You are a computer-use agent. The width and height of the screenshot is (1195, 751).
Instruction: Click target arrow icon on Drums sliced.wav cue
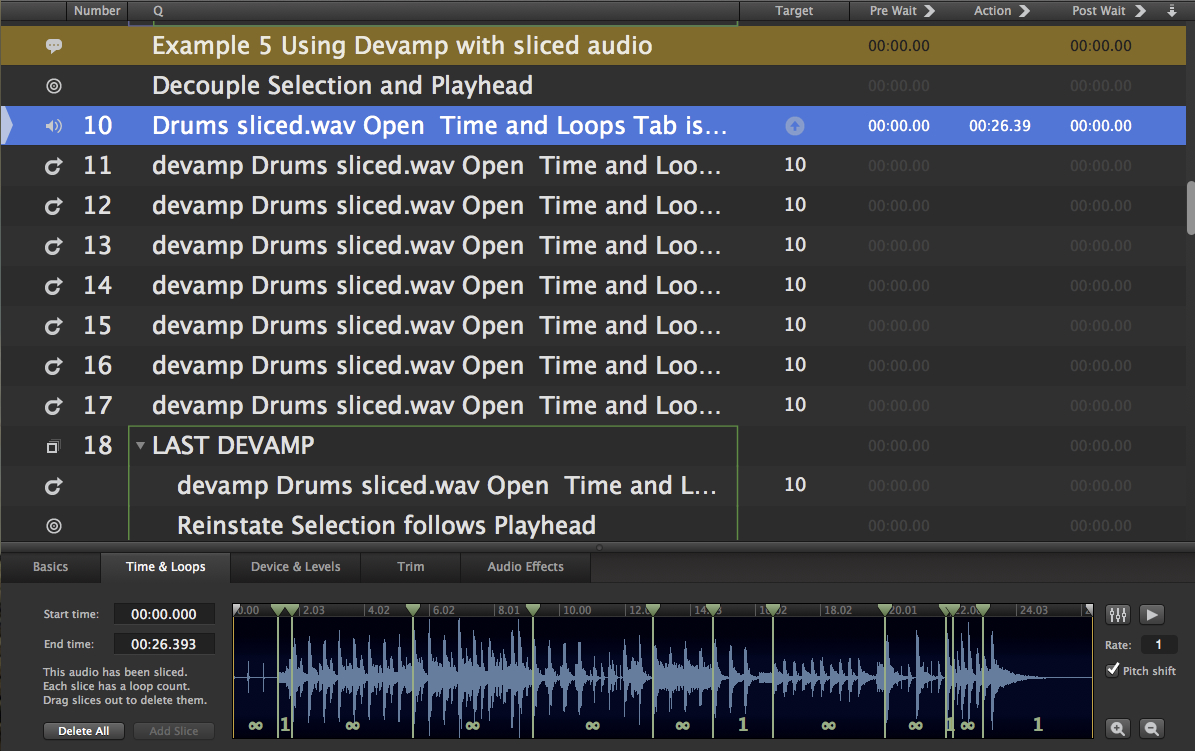[x=795, y=126]
